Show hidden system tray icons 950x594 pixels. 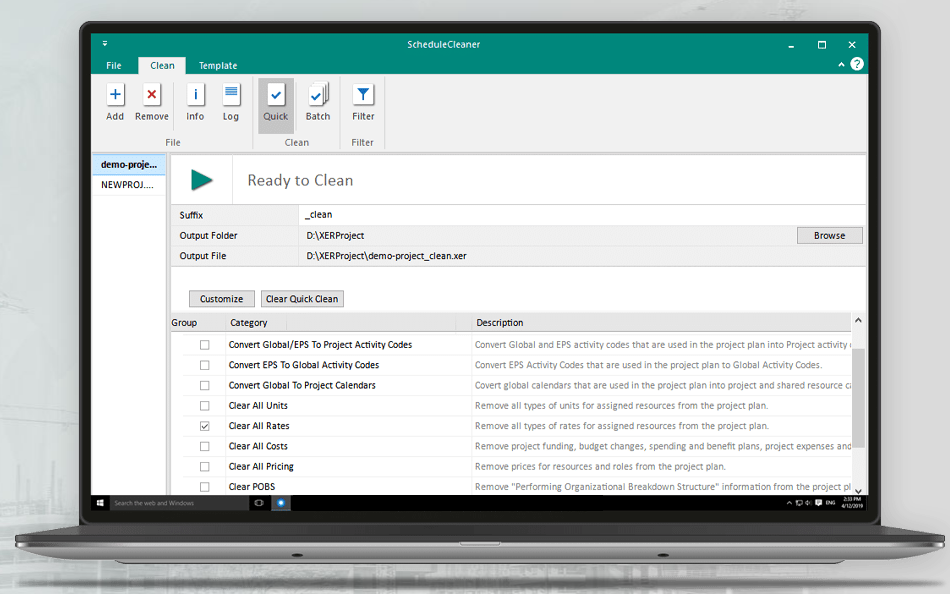[x=789, y=503]
